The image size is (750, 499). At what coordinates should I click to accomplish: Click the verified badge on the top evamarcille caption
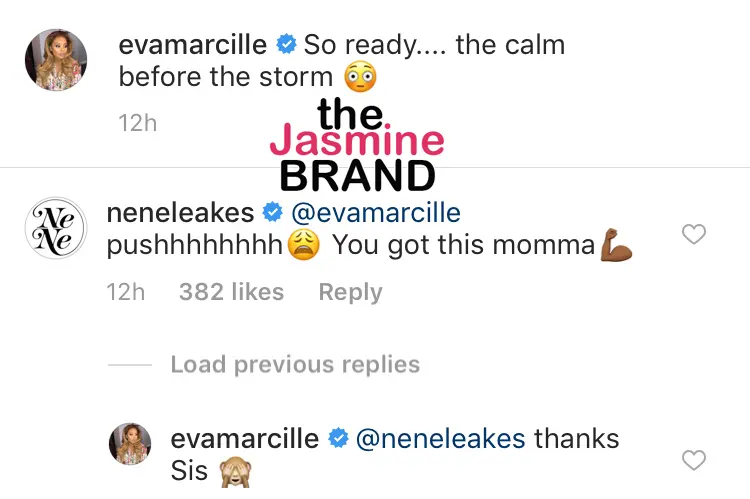(x=285, y=45)
